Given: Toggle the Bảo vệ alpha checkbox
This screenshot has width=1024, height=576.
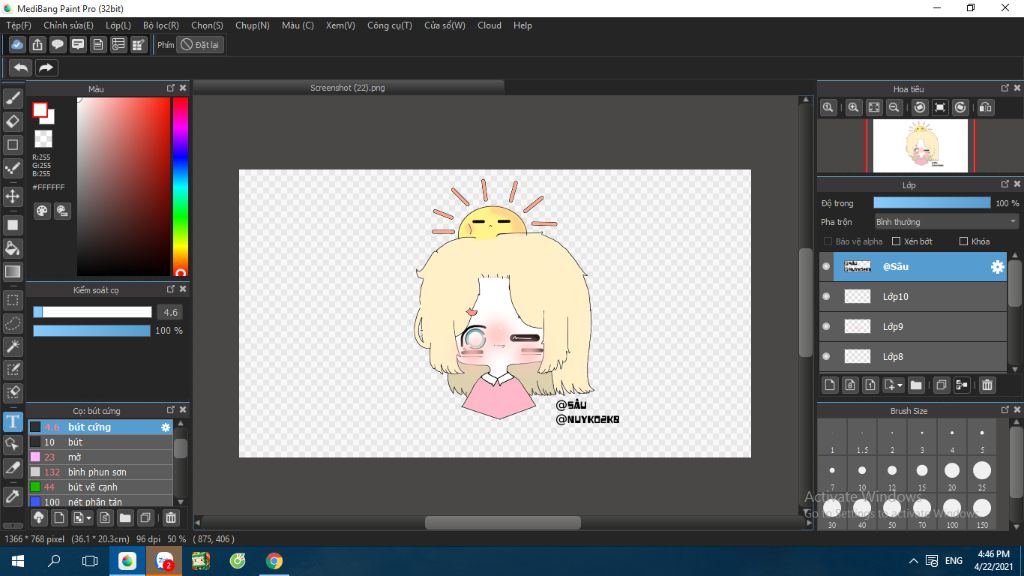Looking at the screenshot, I should point(828,242).
